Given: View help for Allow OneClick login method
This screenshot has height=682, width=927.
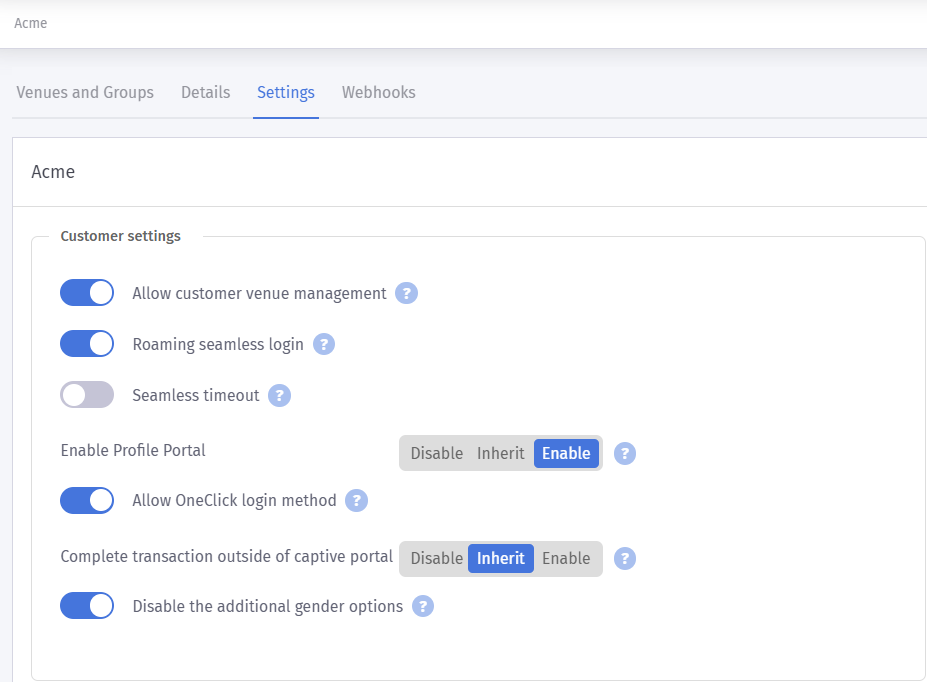Looking at the screenshot, I should pyautogui.click(x=356, y=501).
